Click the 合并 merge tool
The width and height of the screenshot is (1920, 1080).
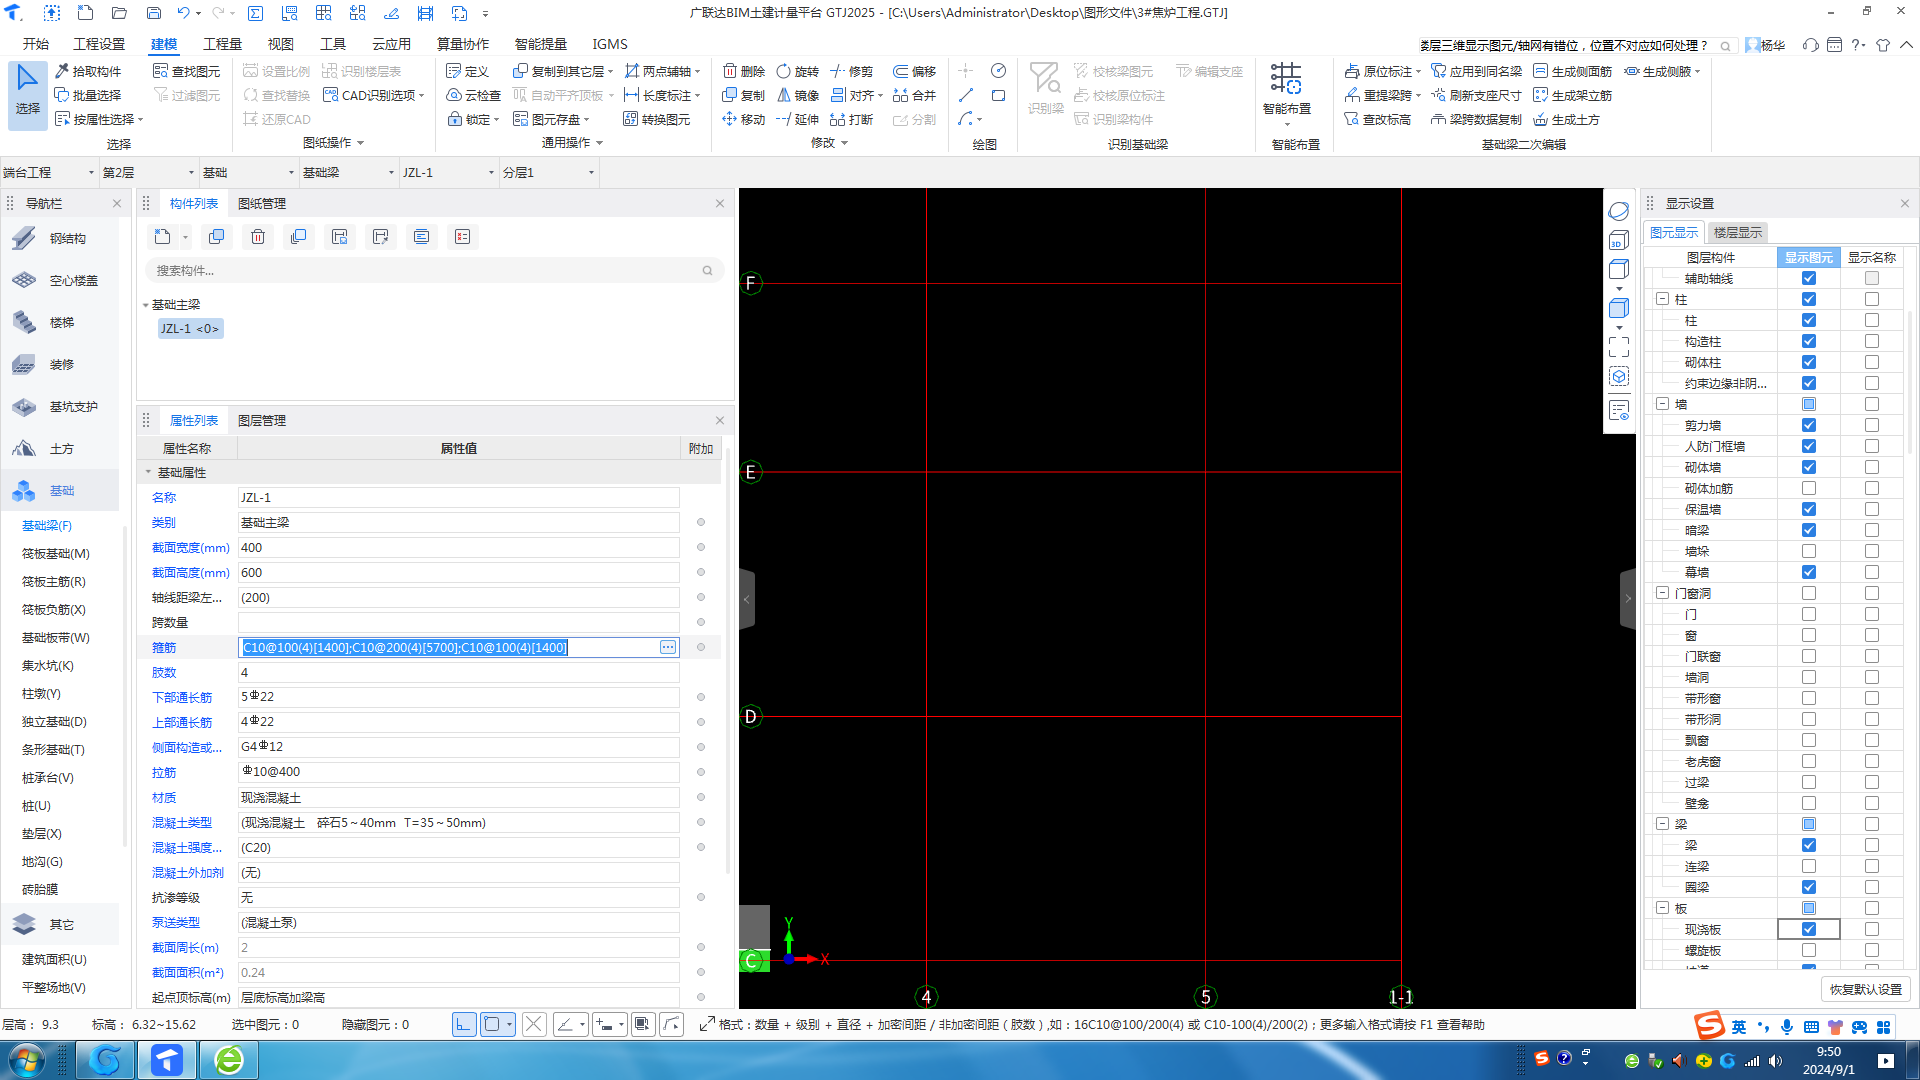(x=914, y=95)
